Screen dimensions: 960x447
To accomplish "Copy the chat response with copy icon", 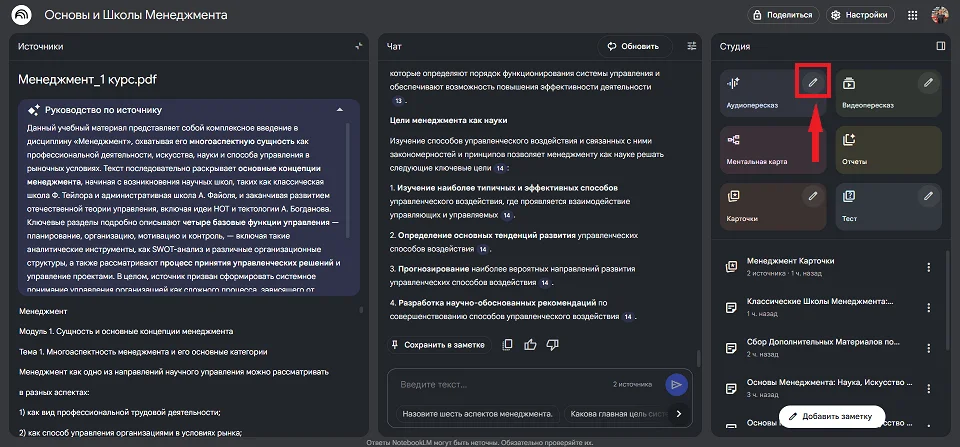I will click(508, 344).
